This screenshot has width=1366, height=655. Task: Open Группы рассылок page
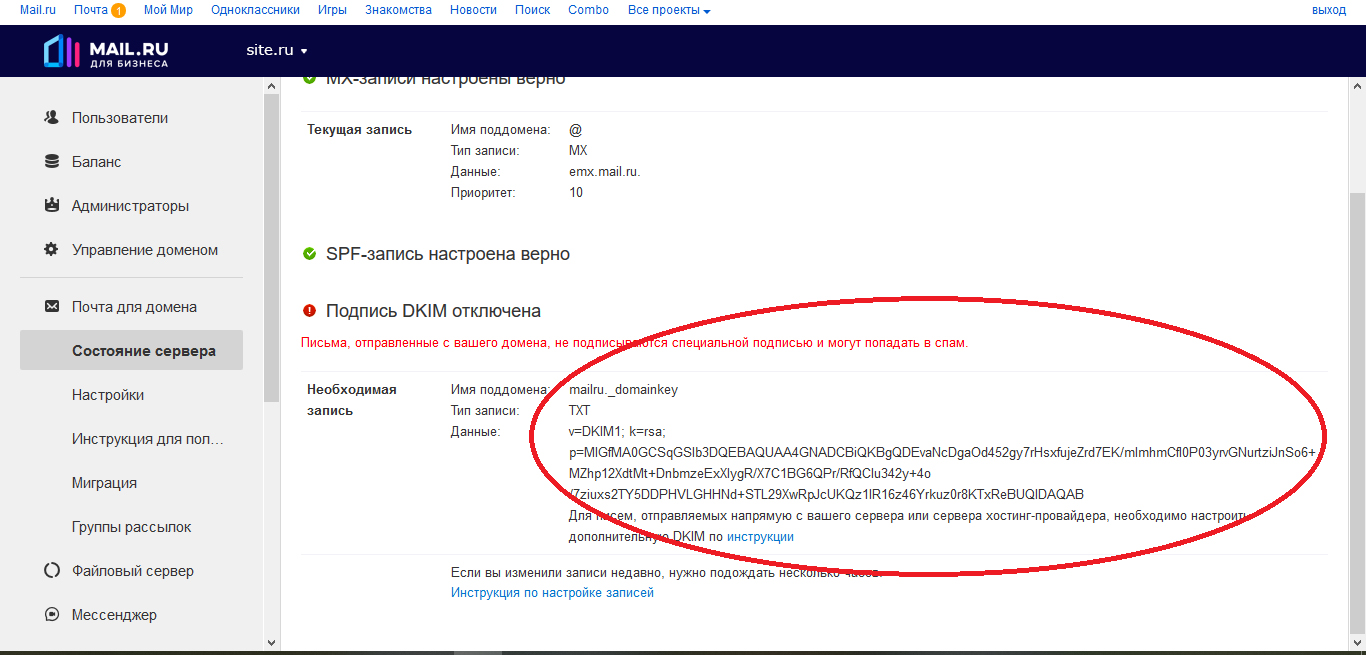click(x=131, y=527)
